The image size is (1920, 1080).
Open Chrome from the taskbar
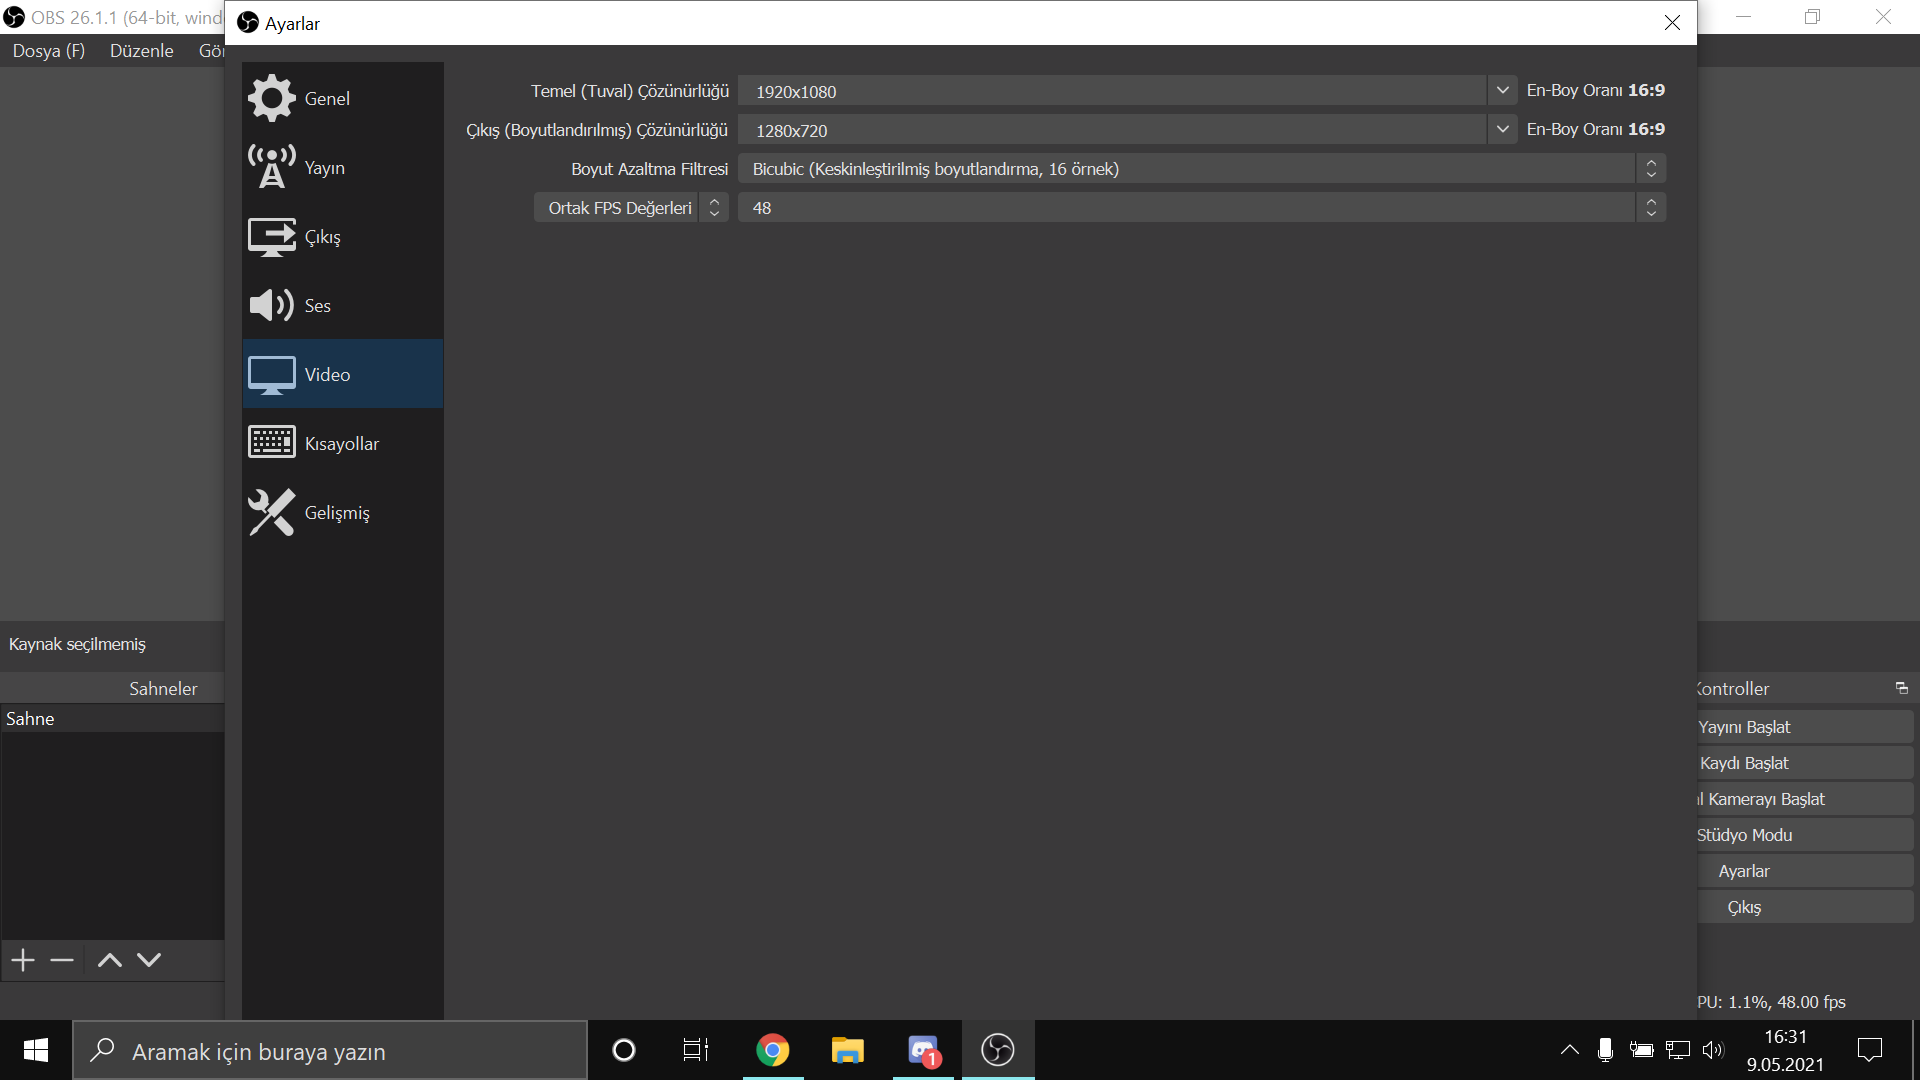[772, 1050]
